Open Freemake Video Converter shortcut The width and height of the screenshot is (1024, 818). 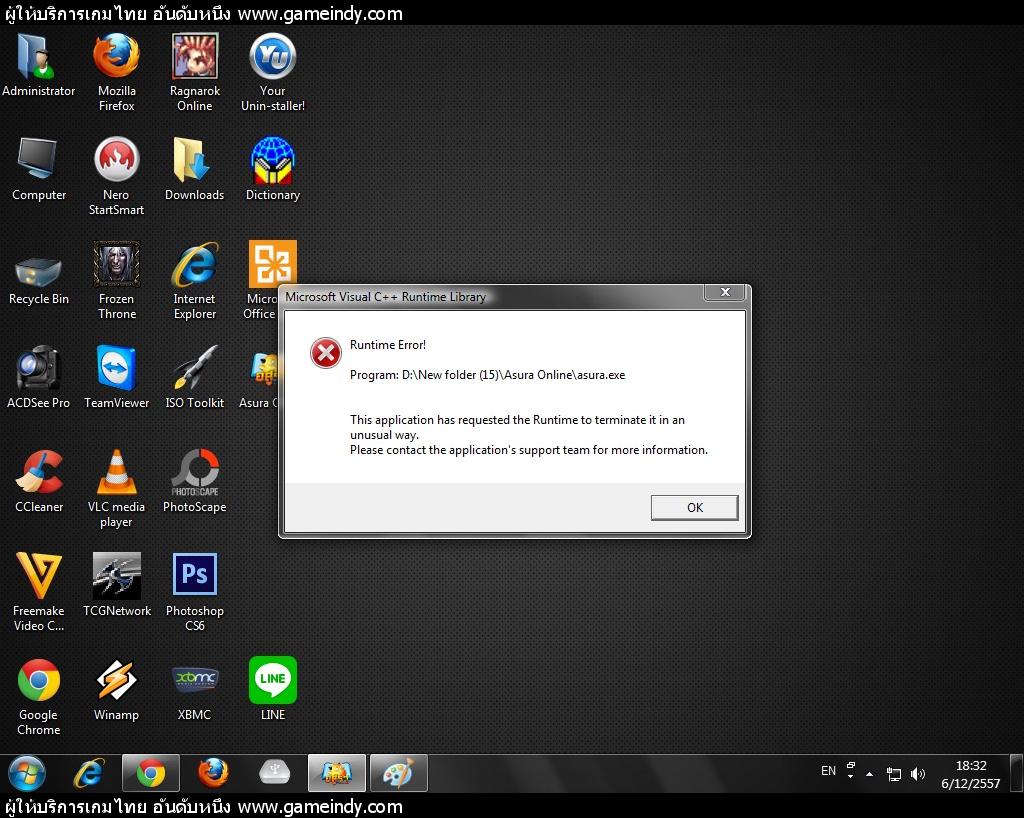click(x=38, y=592)
